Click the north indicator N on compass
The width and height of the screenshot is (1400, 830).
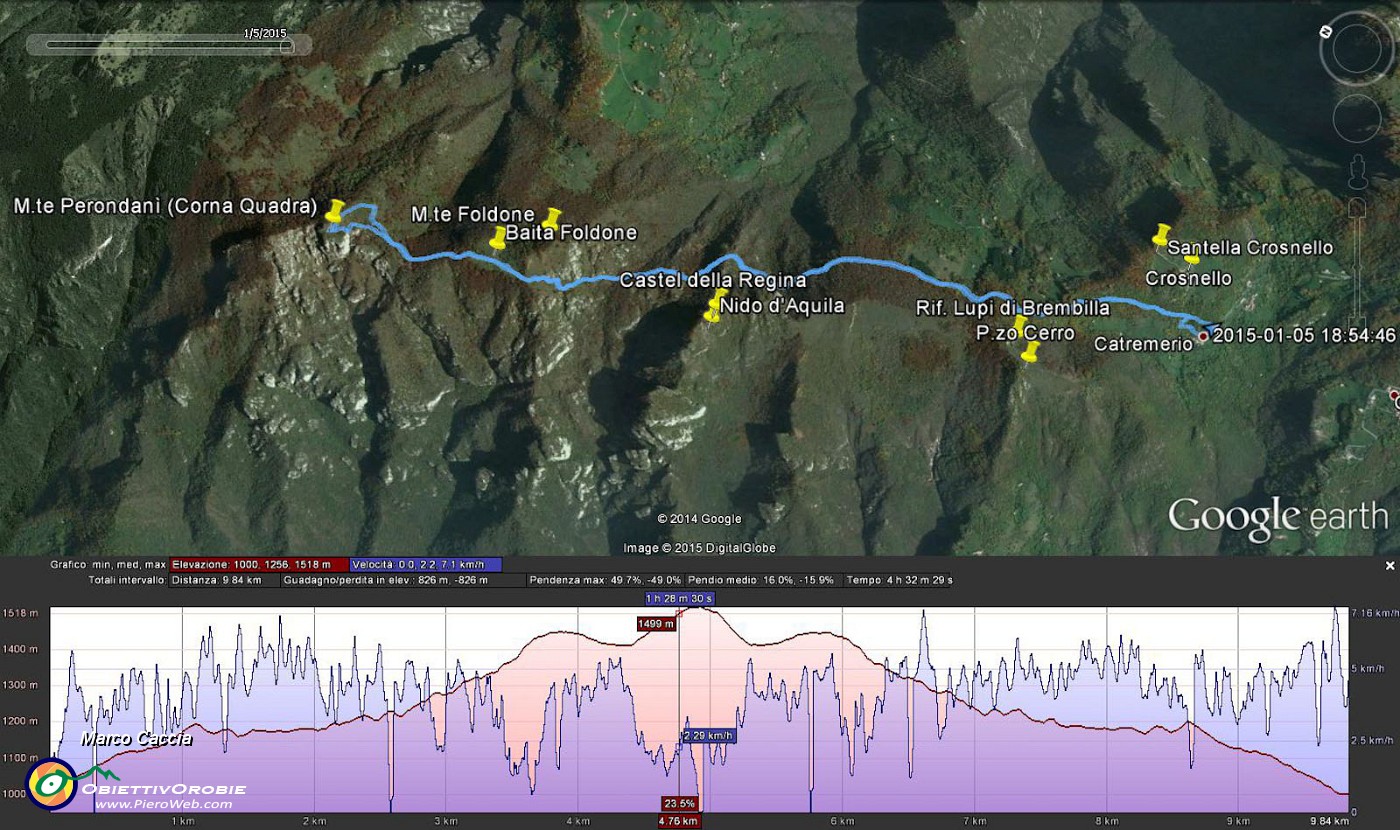(1325, 31)
